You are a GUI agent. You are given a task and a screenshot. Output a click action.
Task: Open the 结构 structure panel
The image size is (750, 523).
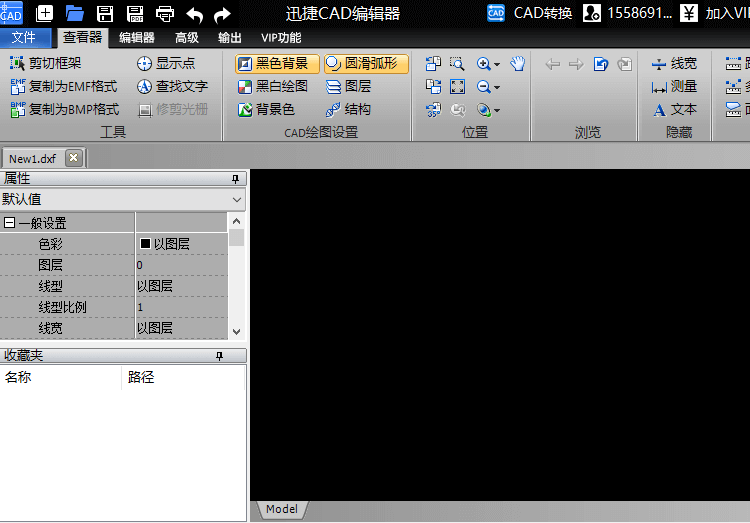(x=348, y=109)
